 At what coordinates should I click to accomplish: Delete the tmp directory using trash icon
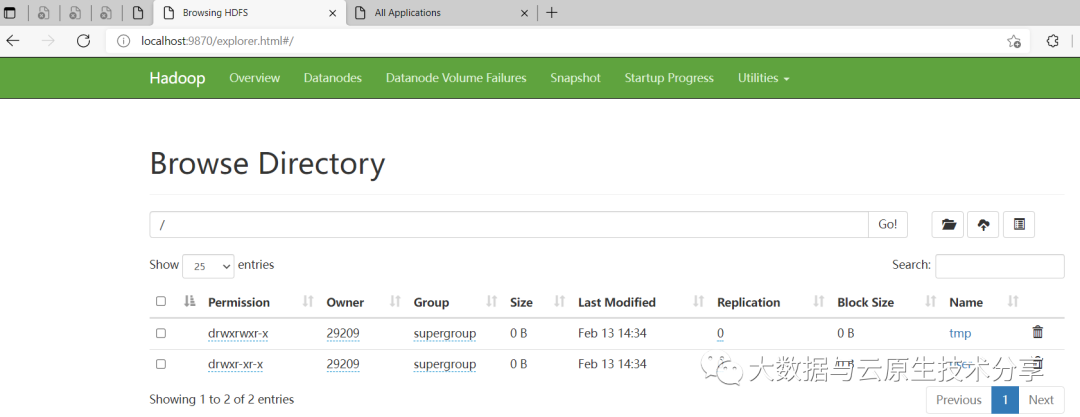(x=1037, y=332)
